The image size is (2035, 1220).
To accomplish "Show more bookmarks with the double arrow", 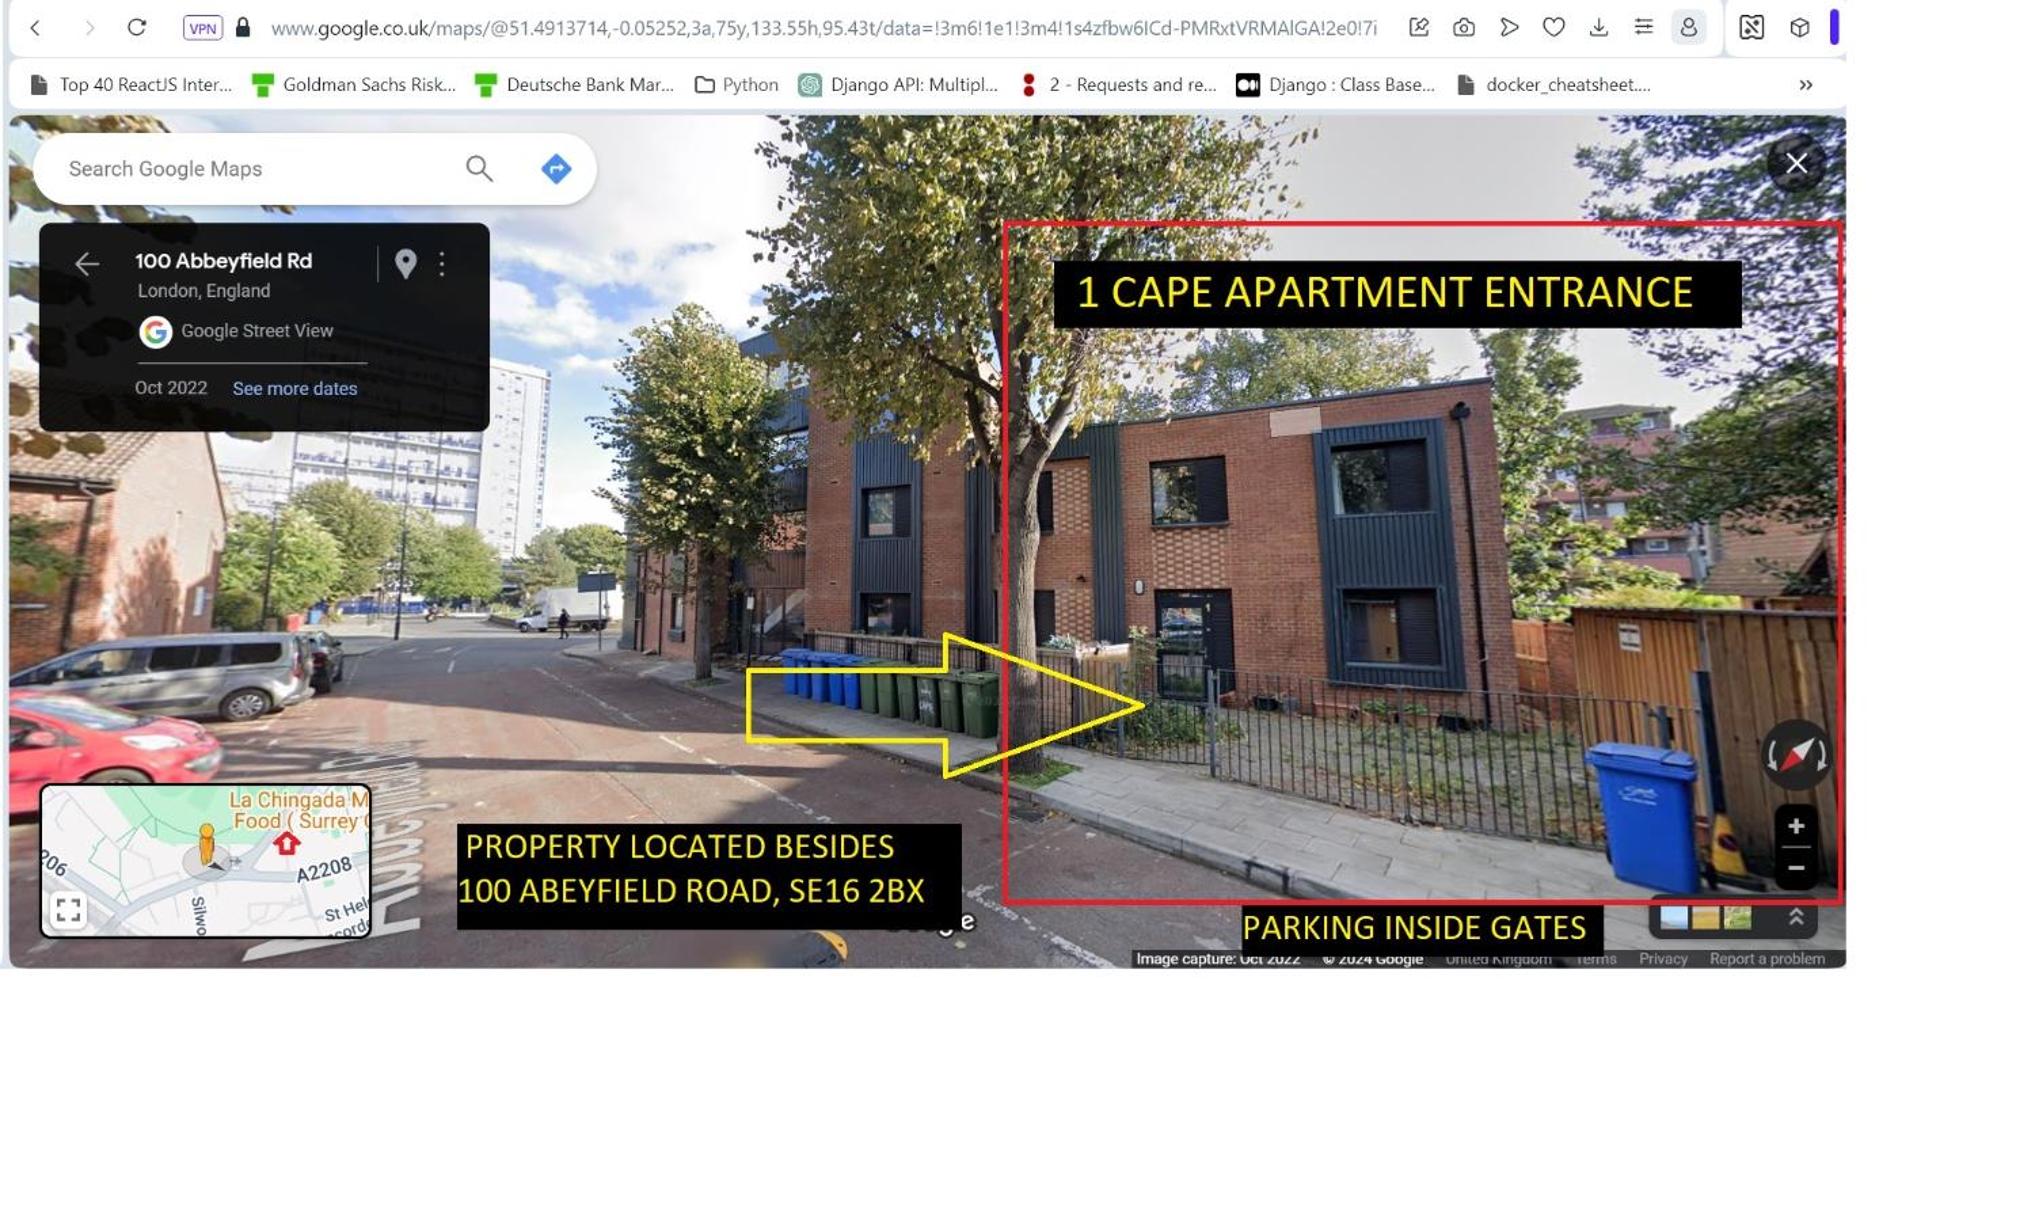I will click(x=1806, y=85).
